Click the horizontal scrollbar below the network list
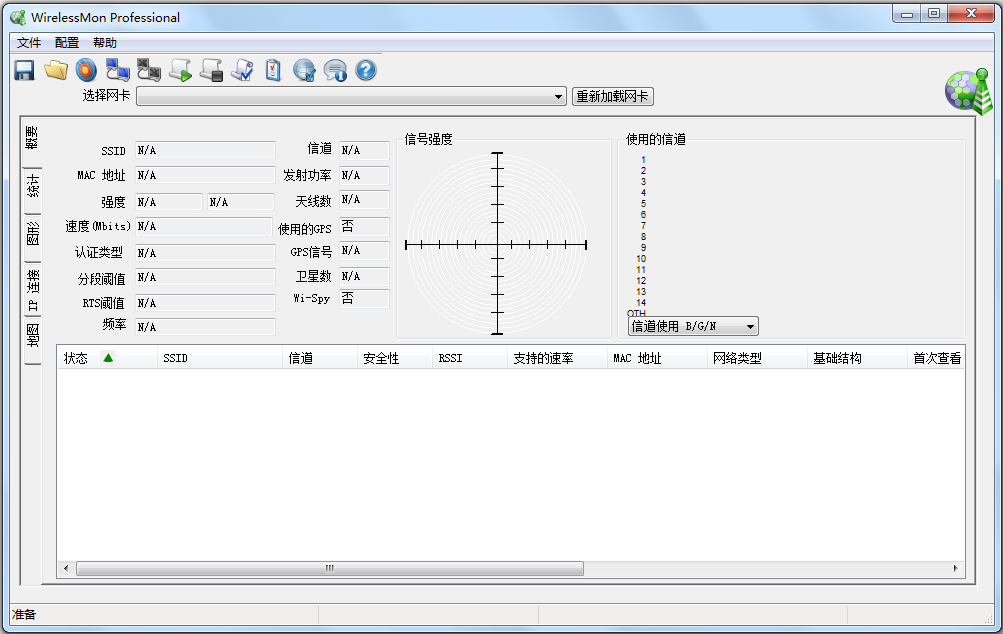This screenshot has height=634, width=1003. pos(328,567)
